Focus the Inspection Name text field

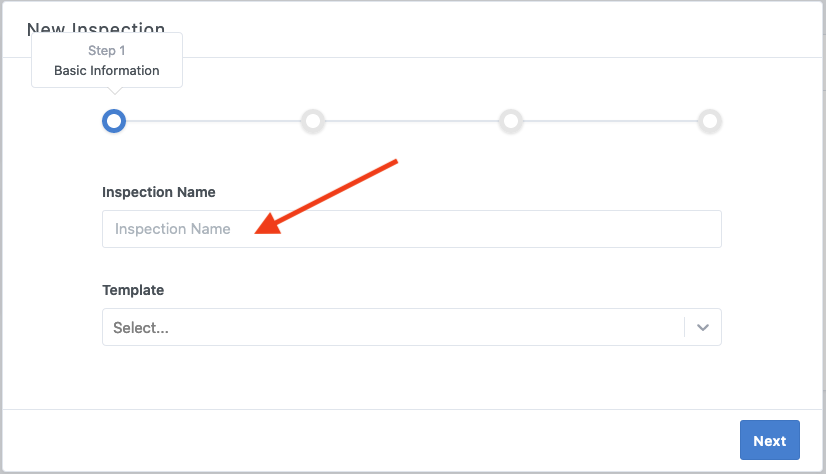(x=411, y=229)
